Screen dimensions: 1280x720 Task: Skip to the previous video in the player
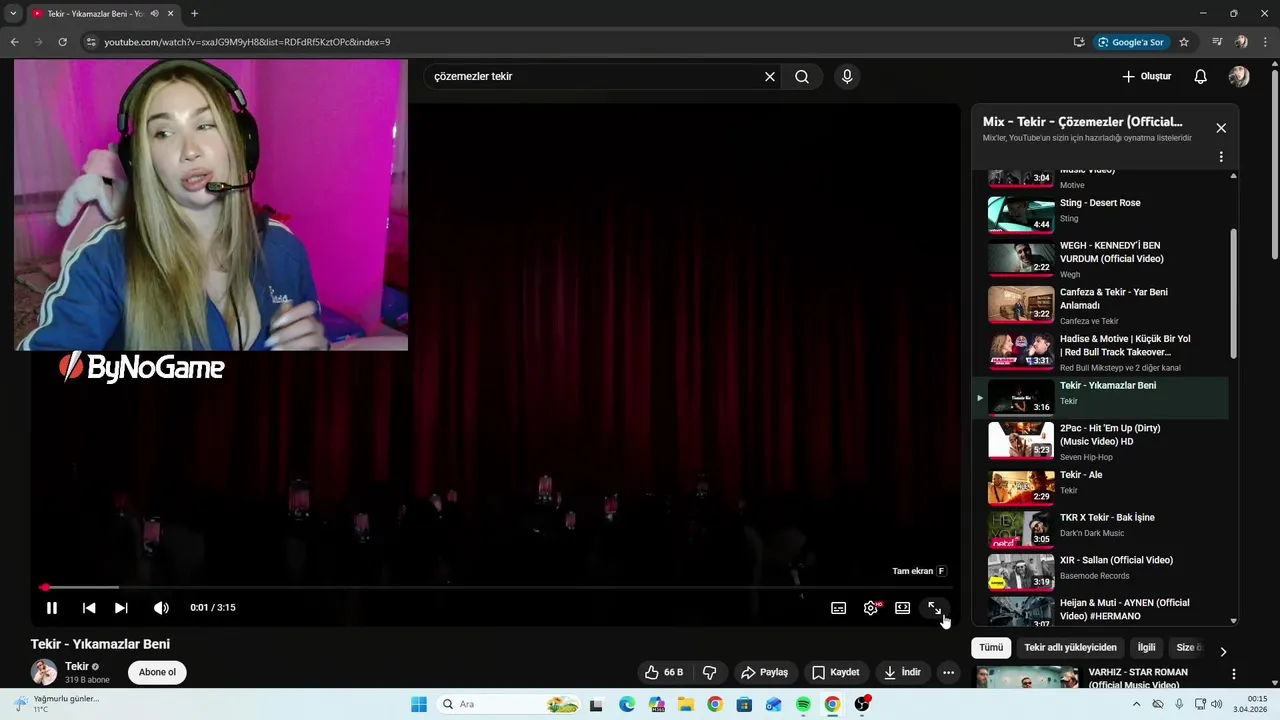89,608
